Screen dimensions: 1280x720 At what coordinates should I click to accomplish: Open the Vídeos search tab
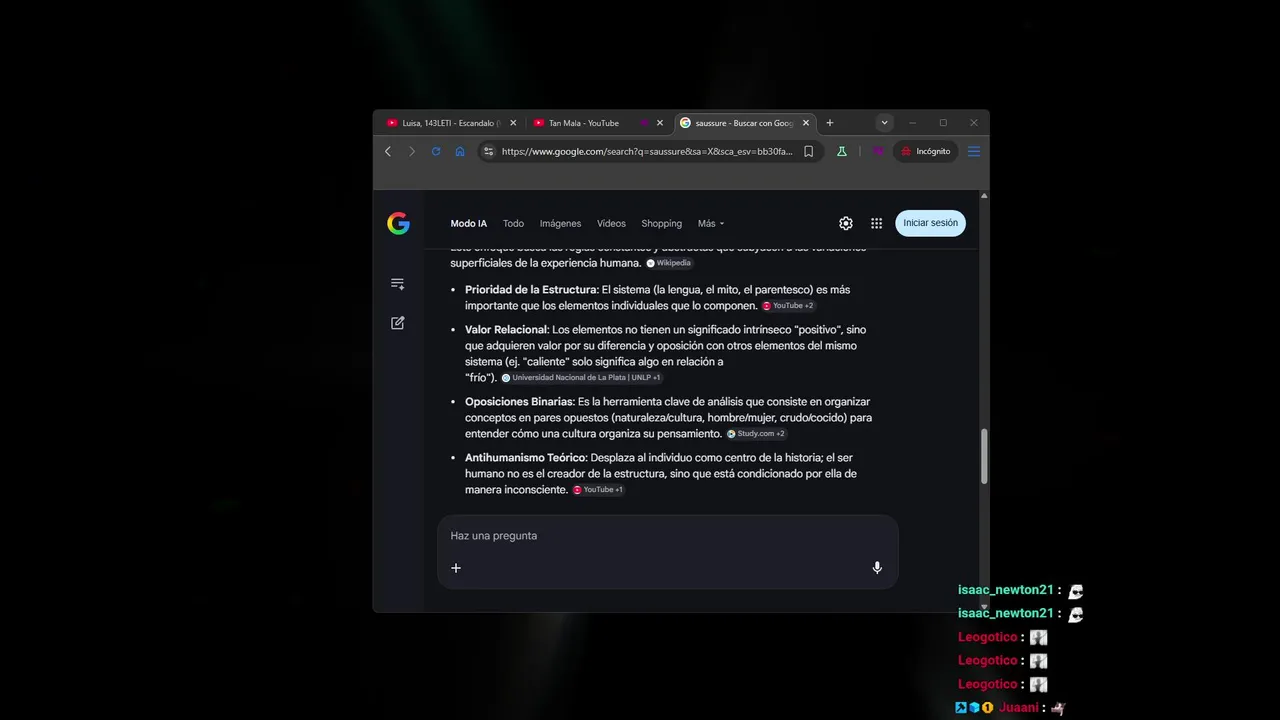611,224
